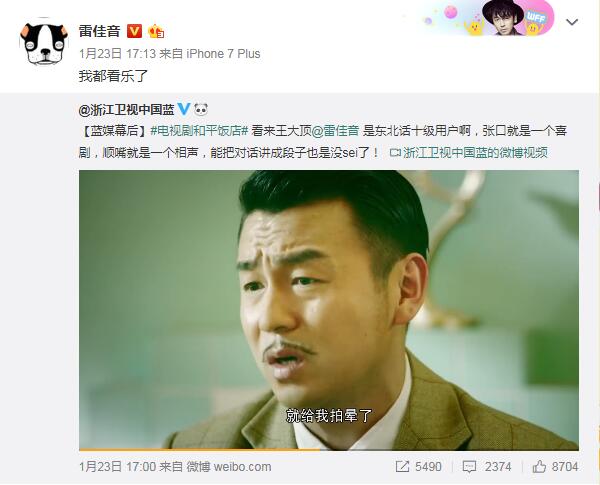The width and height of the screenshot is (600, 485).
Task: Click the blue V badge beside 浙江卫视中国蓝
Action: [x=184, y=109]
